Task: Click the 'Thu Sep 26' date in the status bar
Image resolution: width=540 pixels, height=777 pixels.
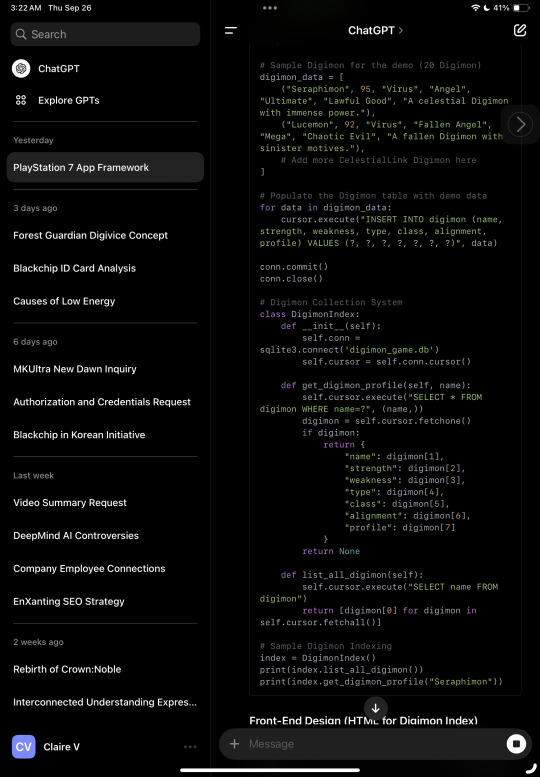Action: (70, 8)
